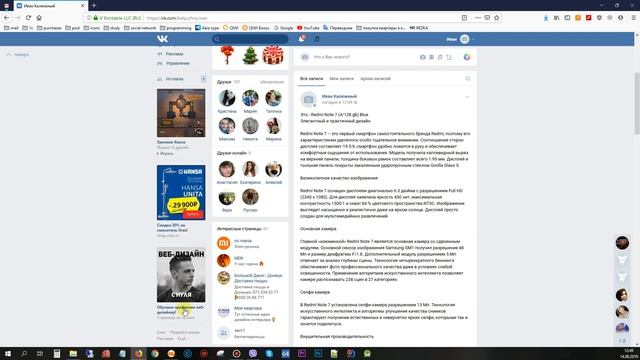This screenshot has width=640, height=360.
Task: Open Firefox from the taskbar
Action: 139,353
